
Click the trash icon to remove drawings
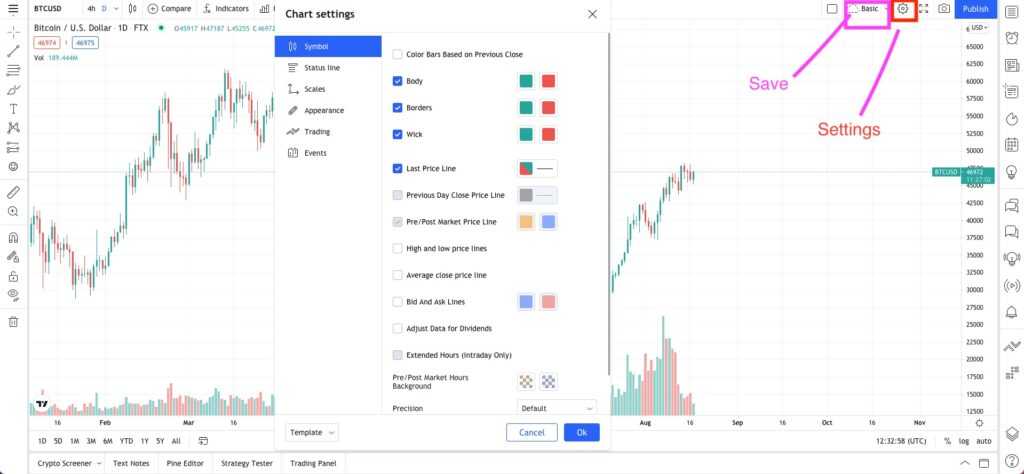[13, 322]
